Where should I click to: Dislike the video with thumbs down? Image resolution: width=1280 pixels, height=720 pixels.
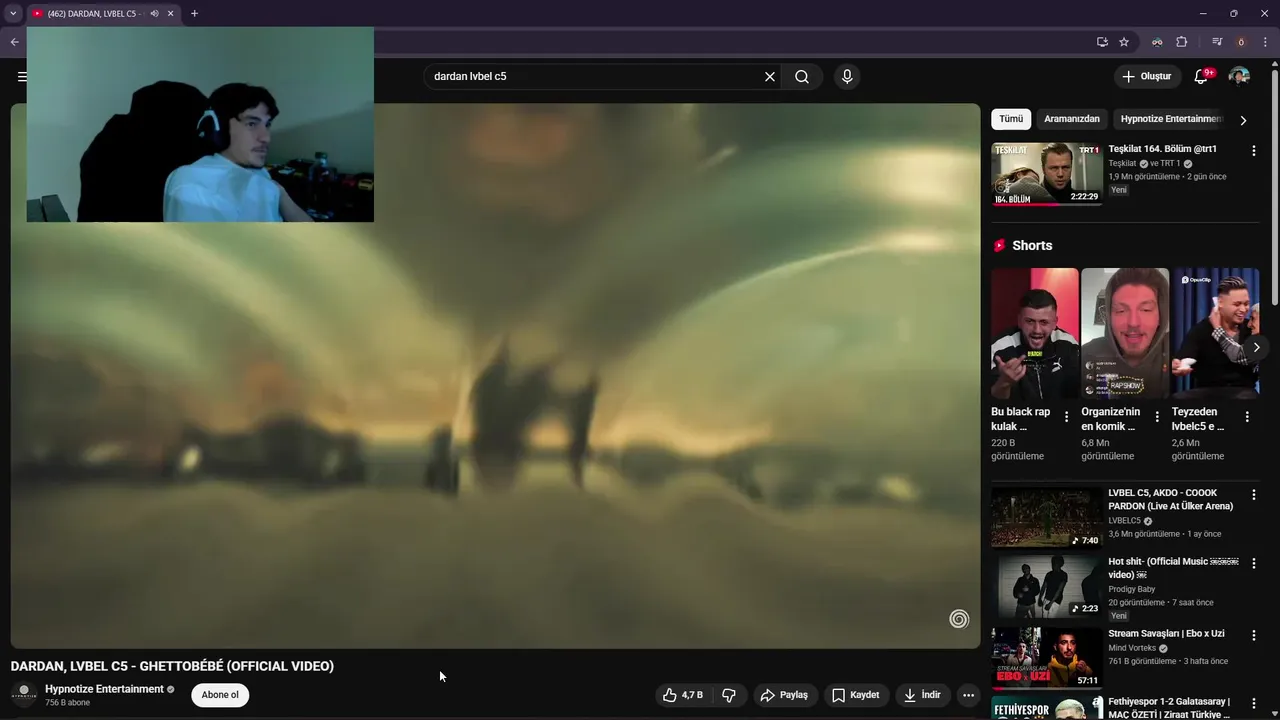729,695
